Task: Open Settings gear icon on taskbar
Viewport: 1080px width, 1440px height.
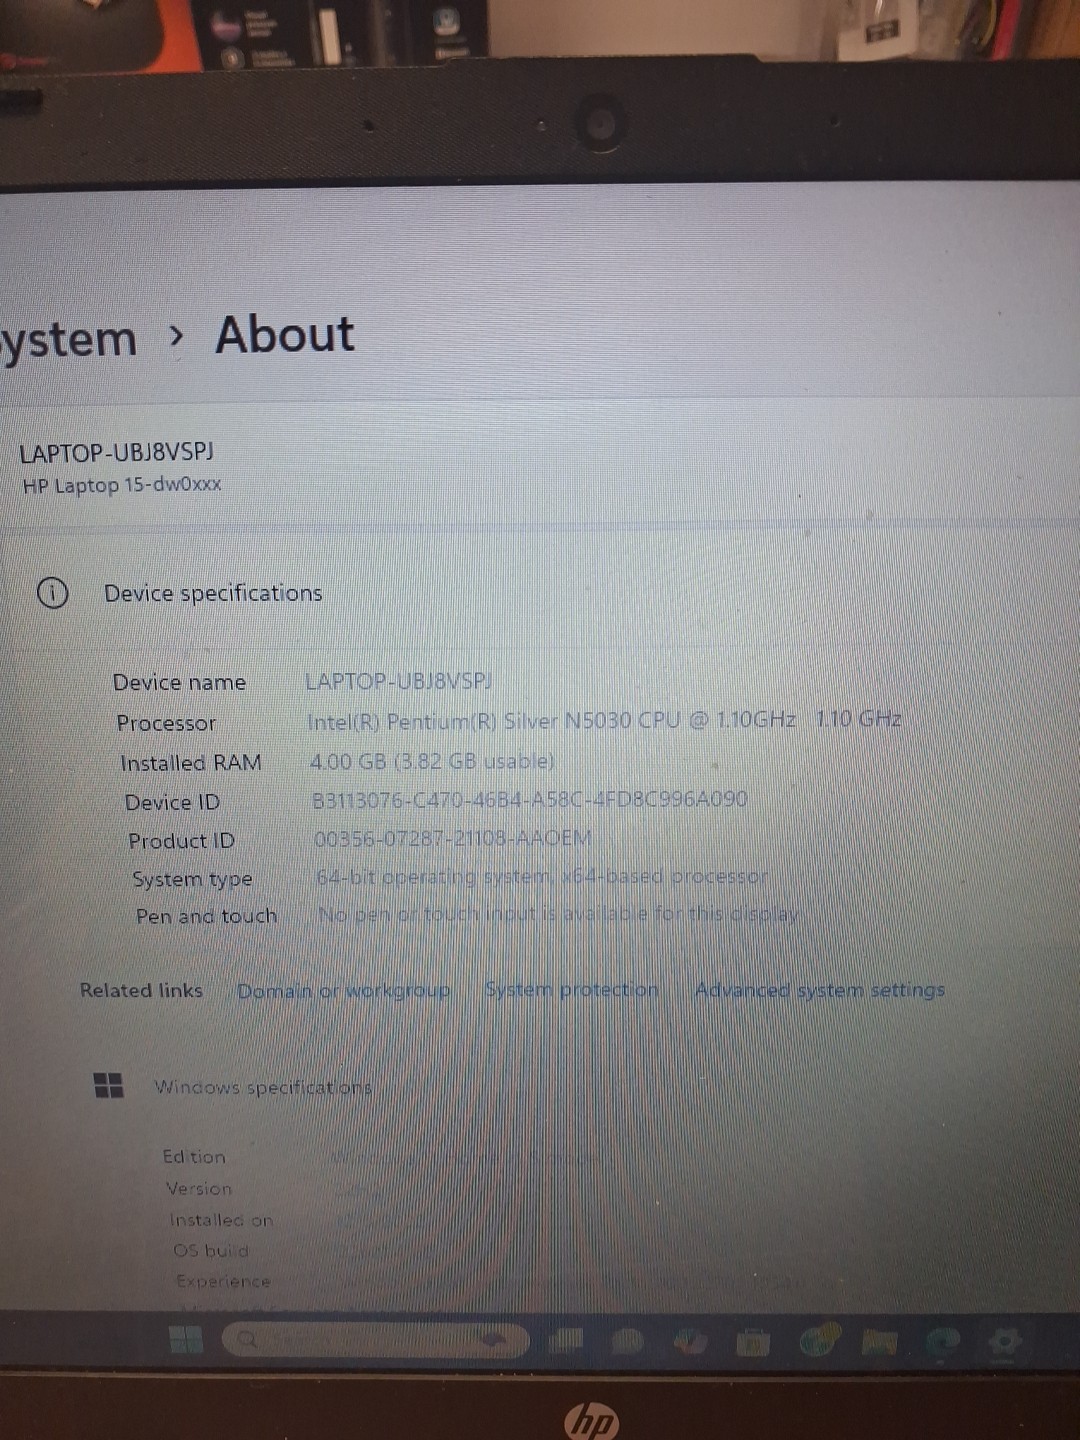Action: point(1004,1342)
